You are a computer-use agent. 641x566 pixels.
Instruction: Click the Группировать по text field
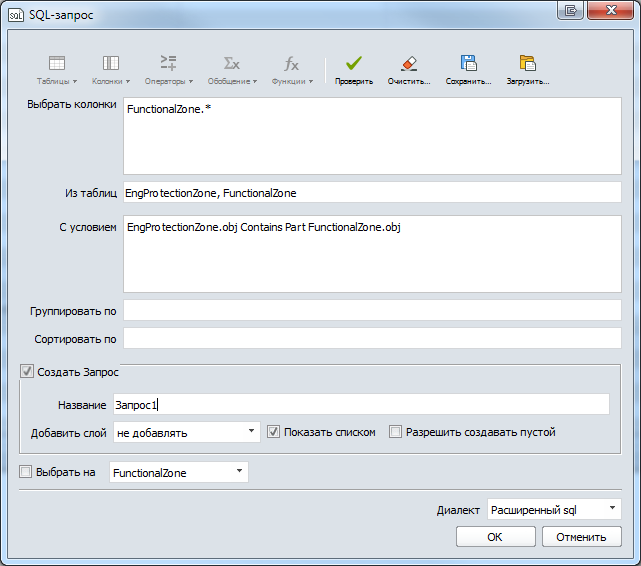[371, 311]
